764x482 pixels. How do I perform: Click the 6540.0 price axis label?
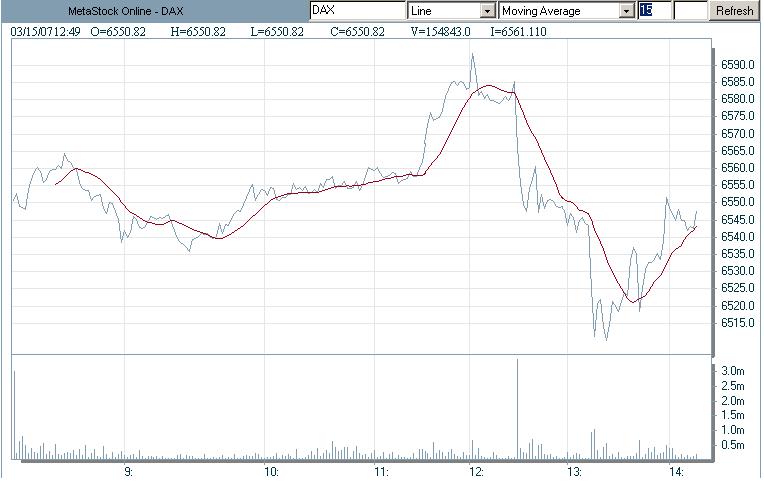click(738, 237)
